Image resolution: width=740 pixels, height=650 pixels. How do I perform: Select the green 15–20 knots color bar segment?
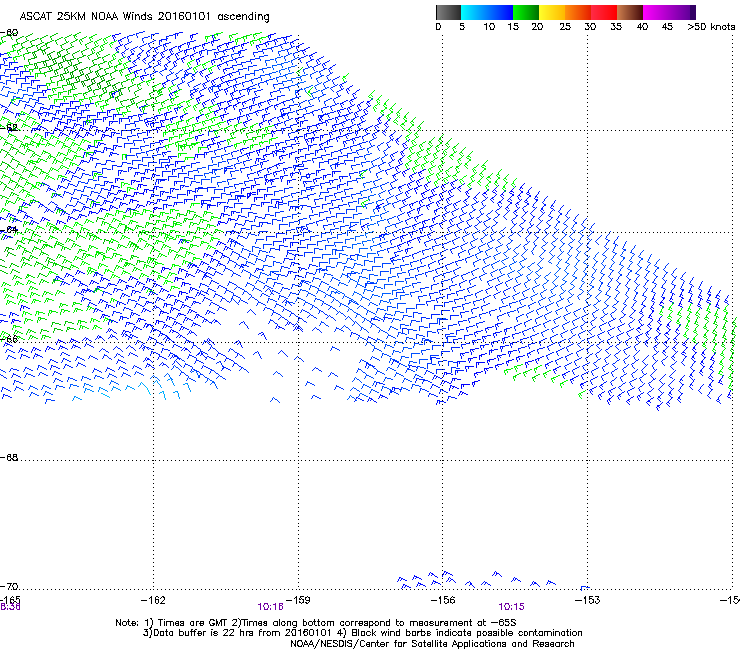(526, 12)
